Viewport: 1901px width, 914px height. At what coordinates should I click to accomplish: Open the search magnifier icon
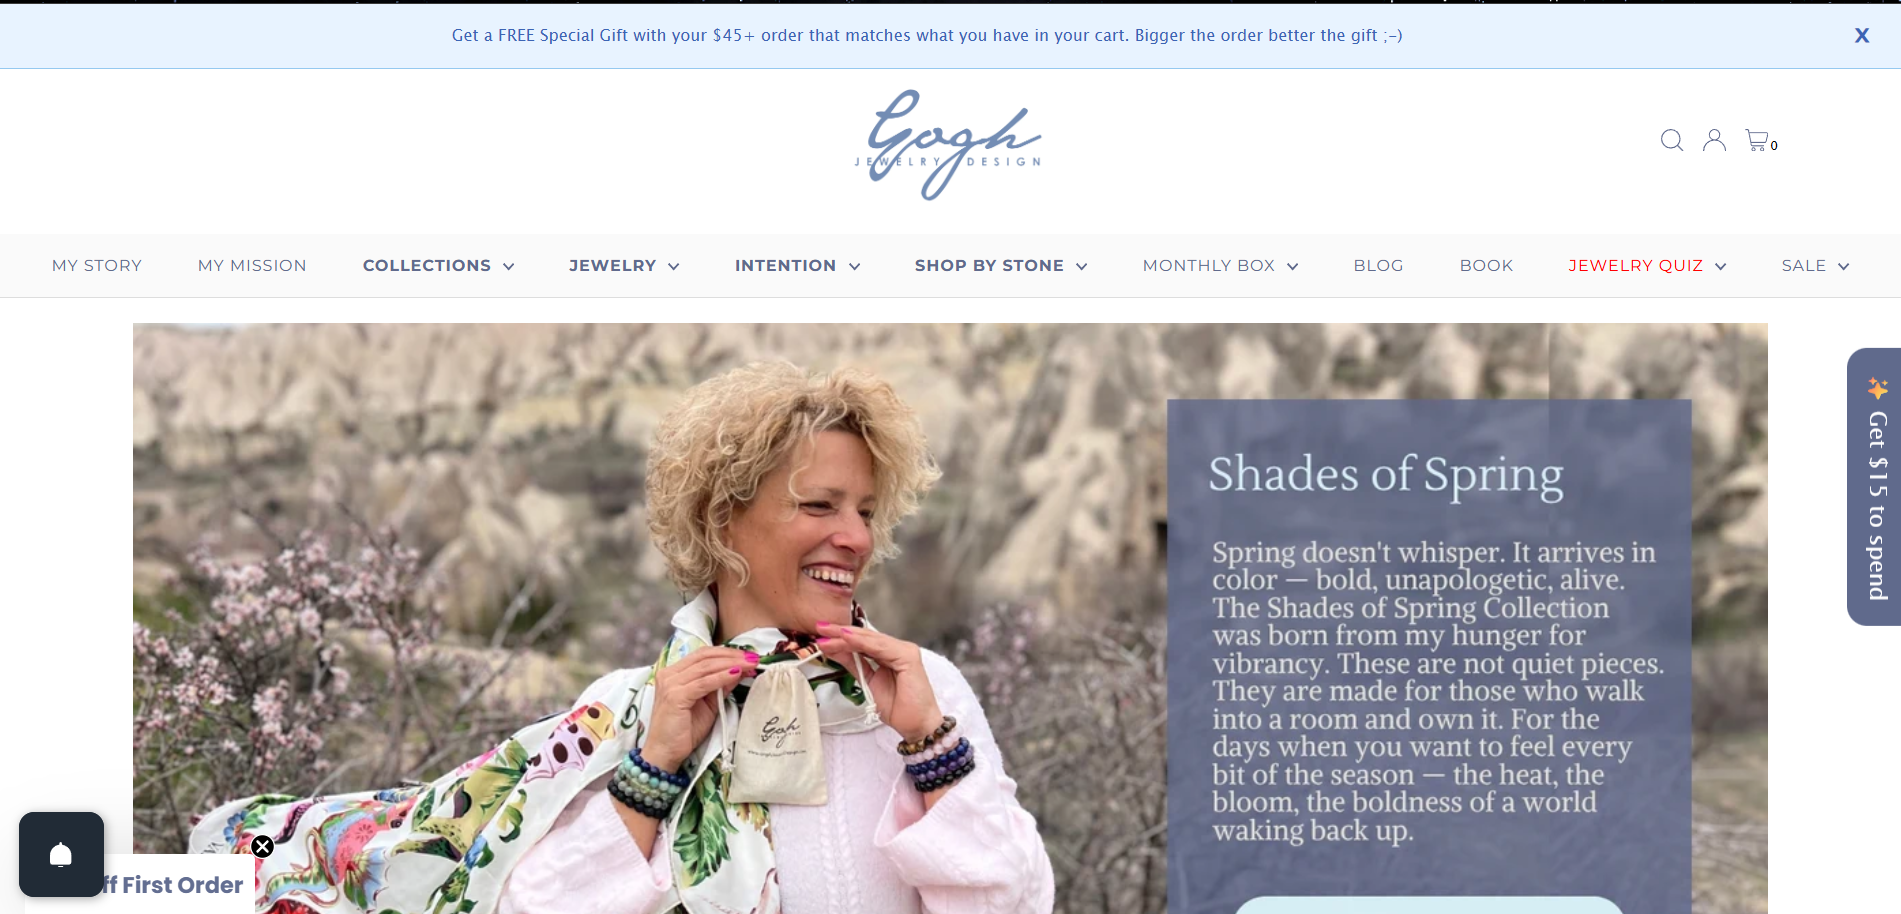1672,140
